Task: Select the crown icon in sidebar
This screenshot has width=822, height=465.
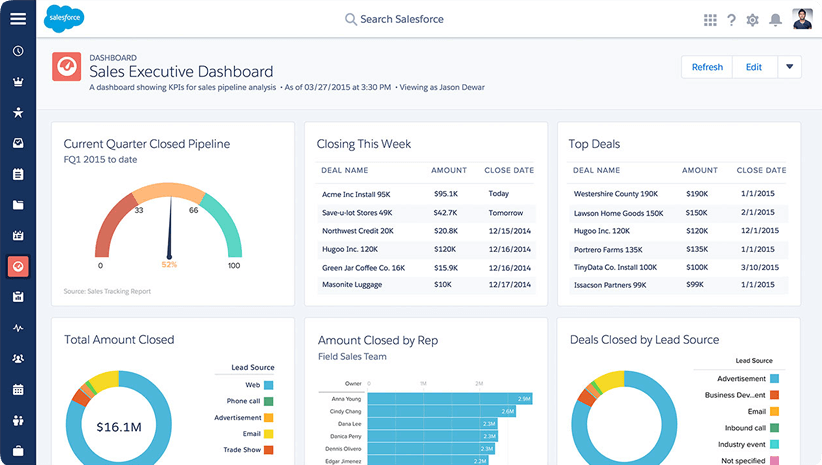Action: 18,82
